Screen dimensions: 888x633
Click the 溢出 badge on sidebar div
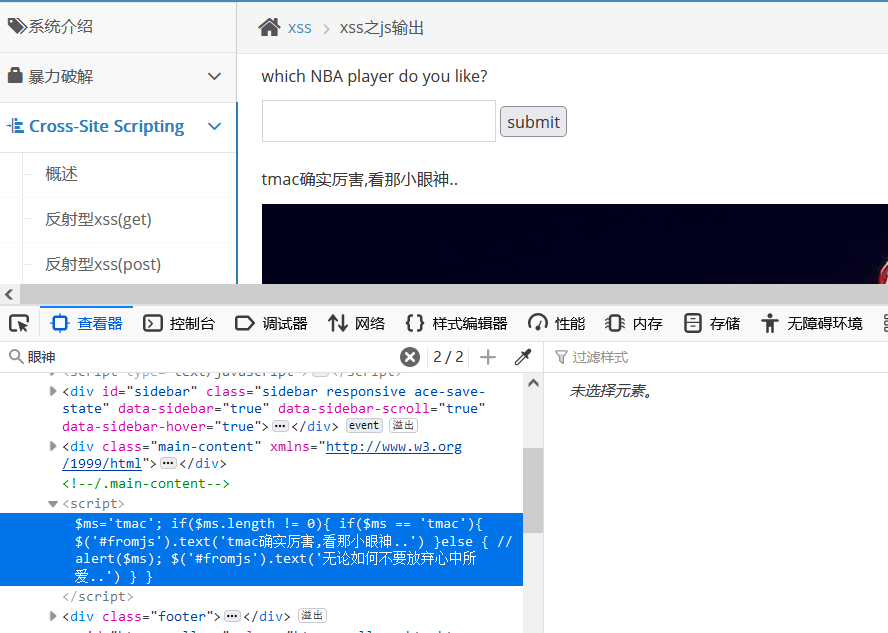(x=403, y=425)
